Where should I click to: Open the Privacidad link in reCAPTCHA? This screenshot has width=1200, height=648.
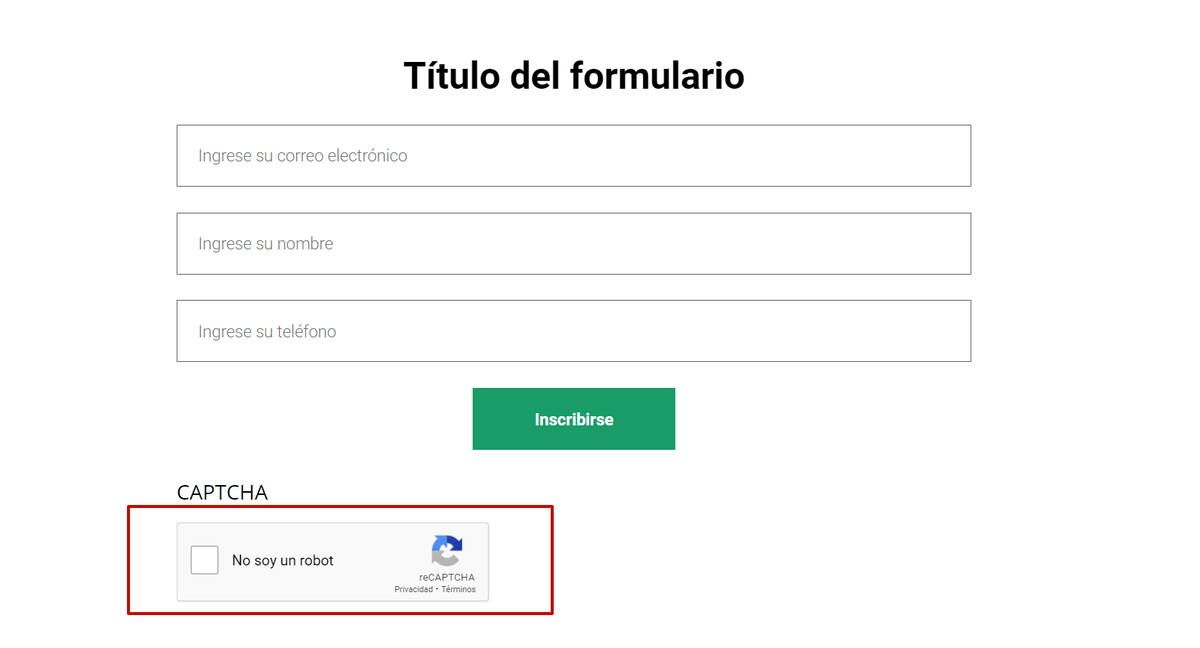pyautogui.click(x=414, y=590)
